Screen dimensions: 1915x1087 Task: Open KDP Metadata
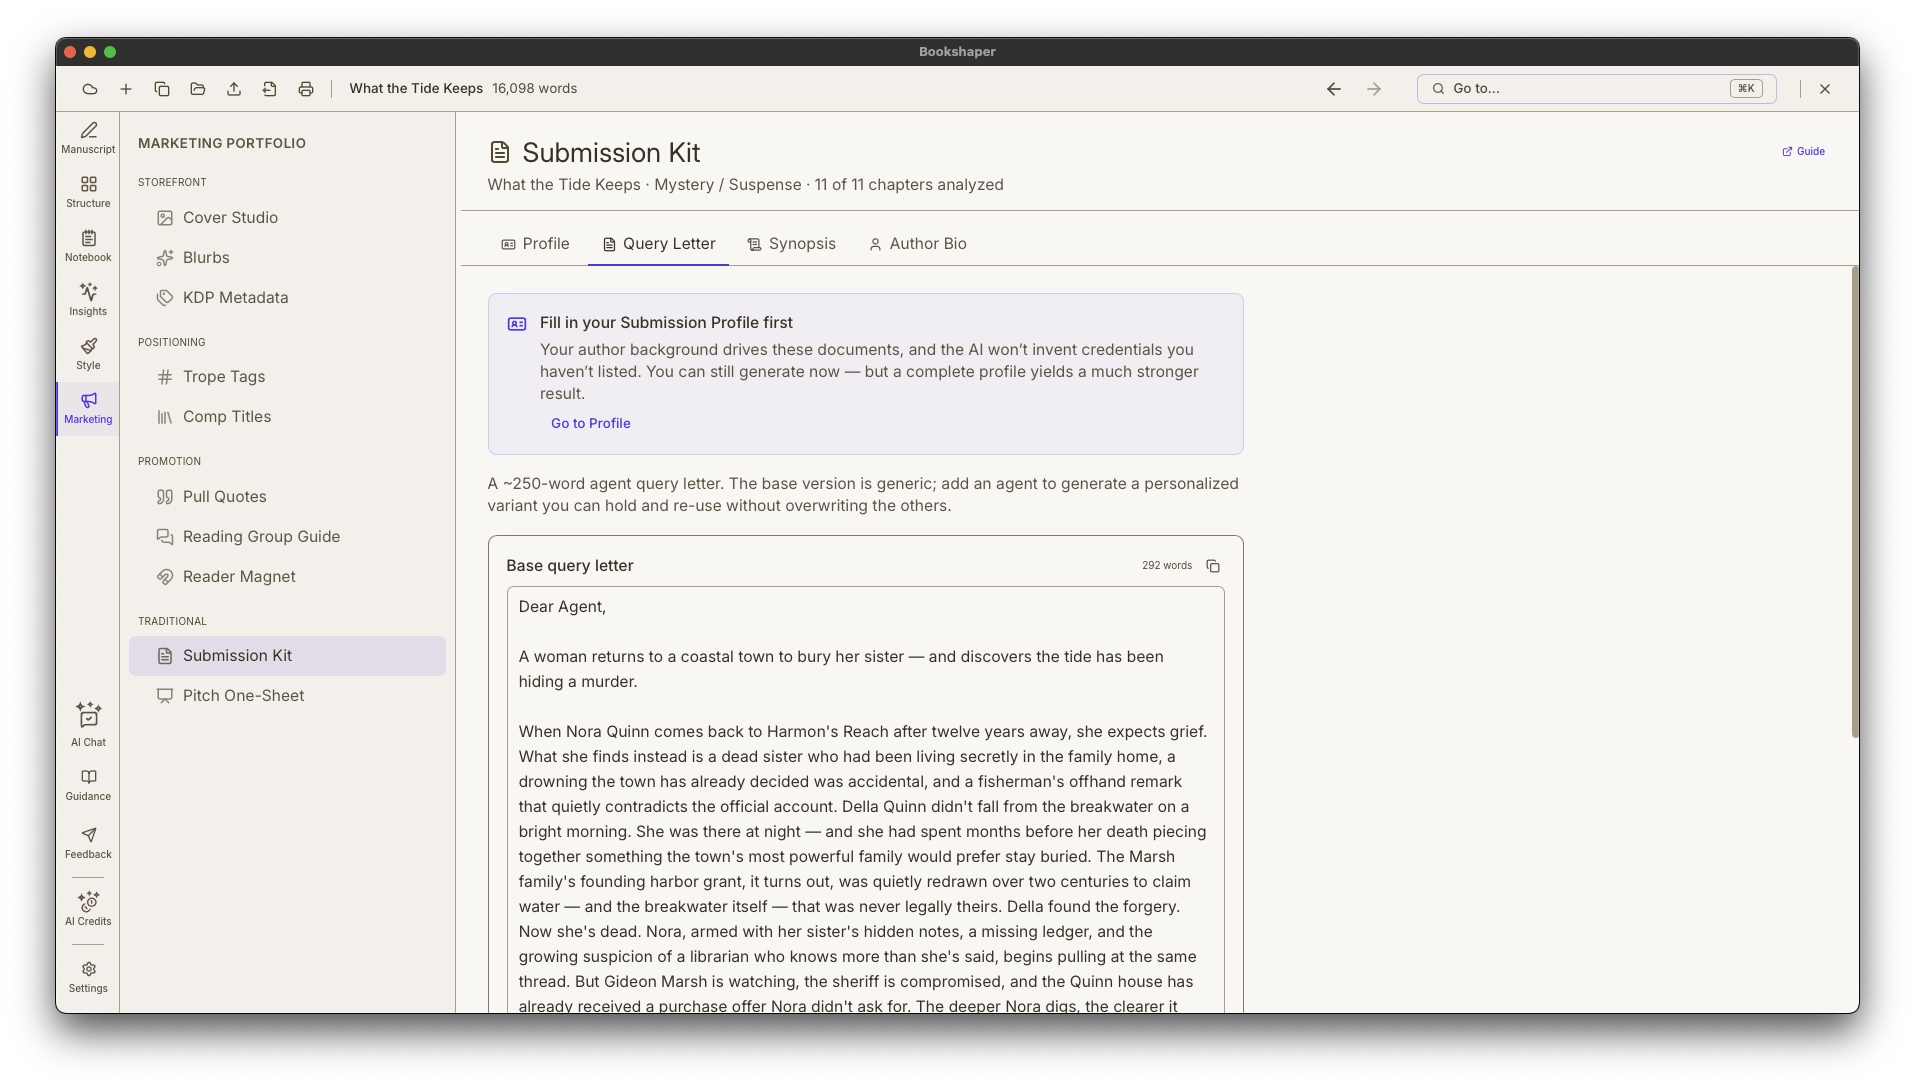point(287,298)
